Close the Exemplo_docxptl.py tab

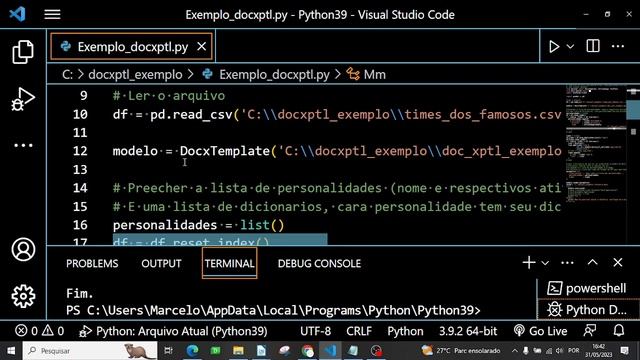coord(202,47)
